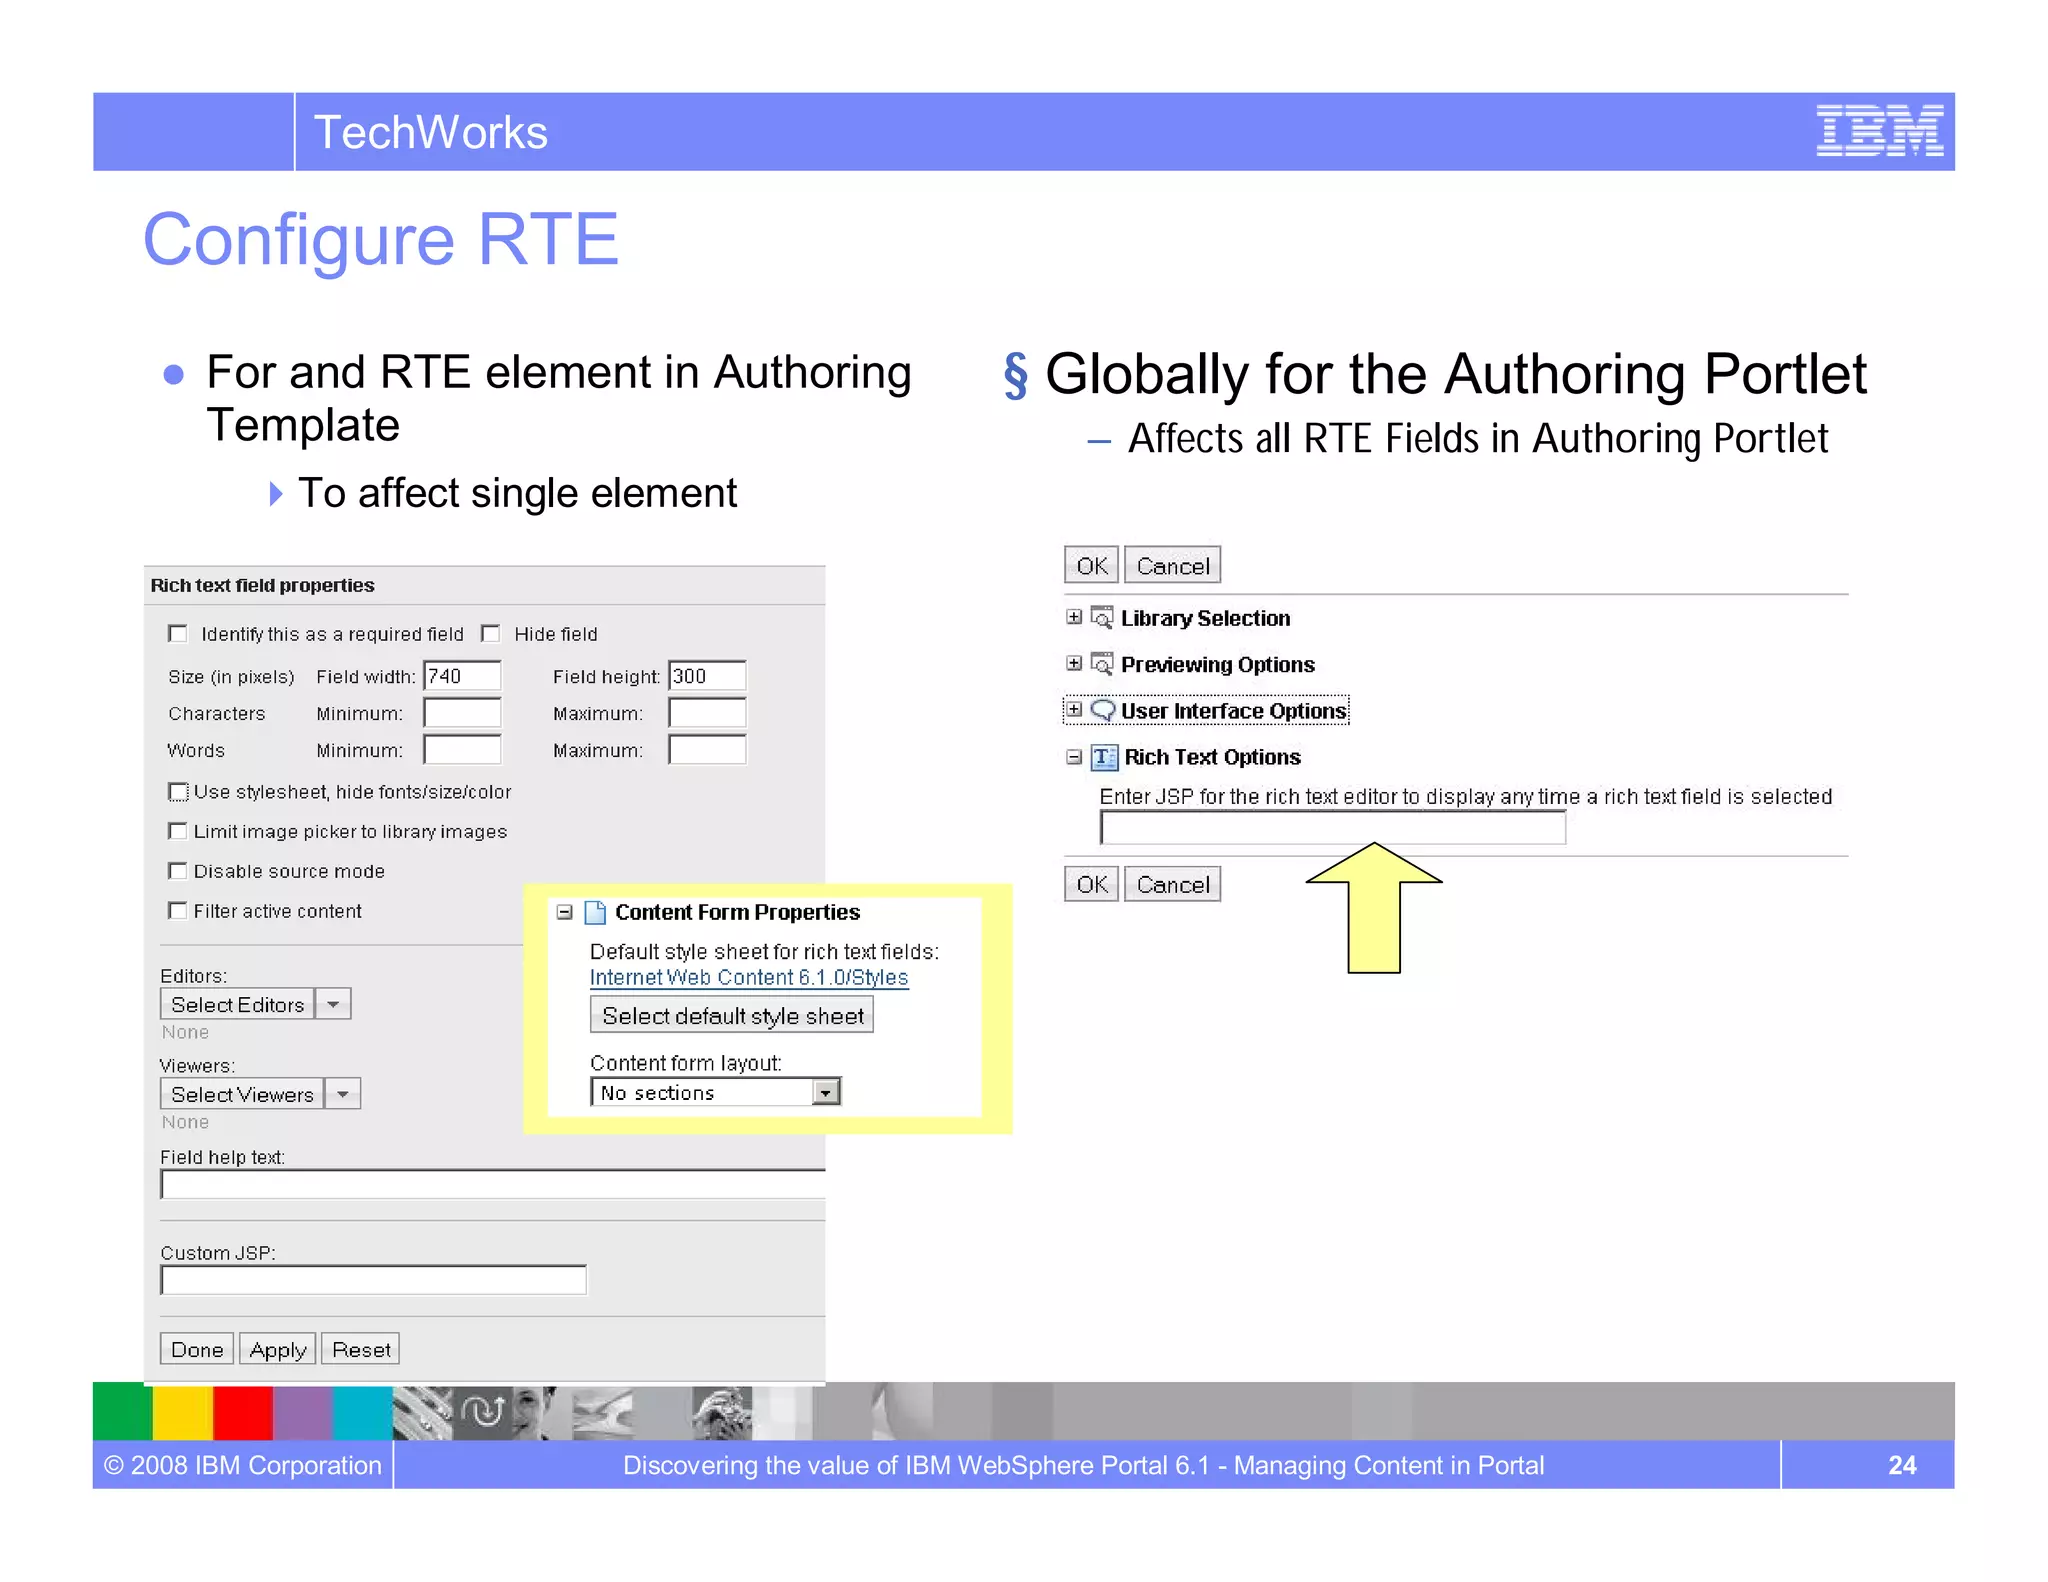
Task: Click the Library Selection label
Action: coord(1205,618)
